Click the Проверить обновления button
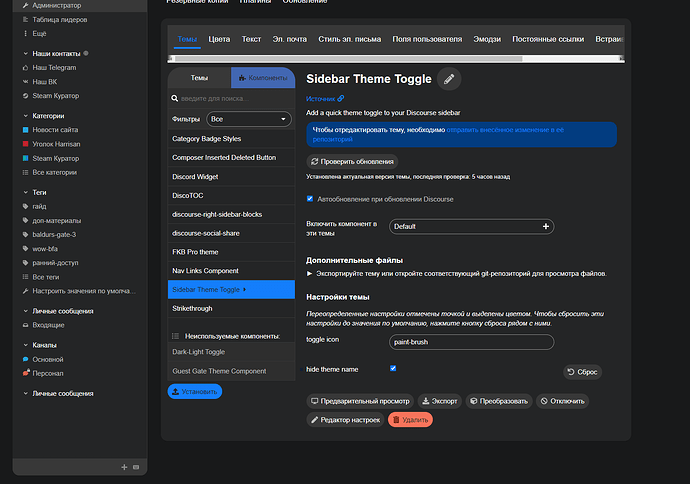This screenshot has height=484, width=690. 352,161
